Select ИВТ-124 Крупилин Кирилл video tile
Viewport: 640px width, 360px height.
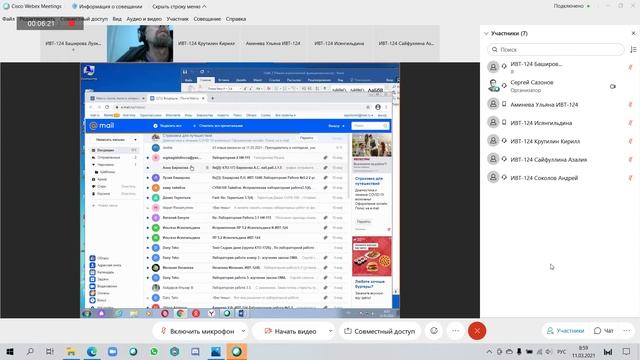click(x=206, y=43)
